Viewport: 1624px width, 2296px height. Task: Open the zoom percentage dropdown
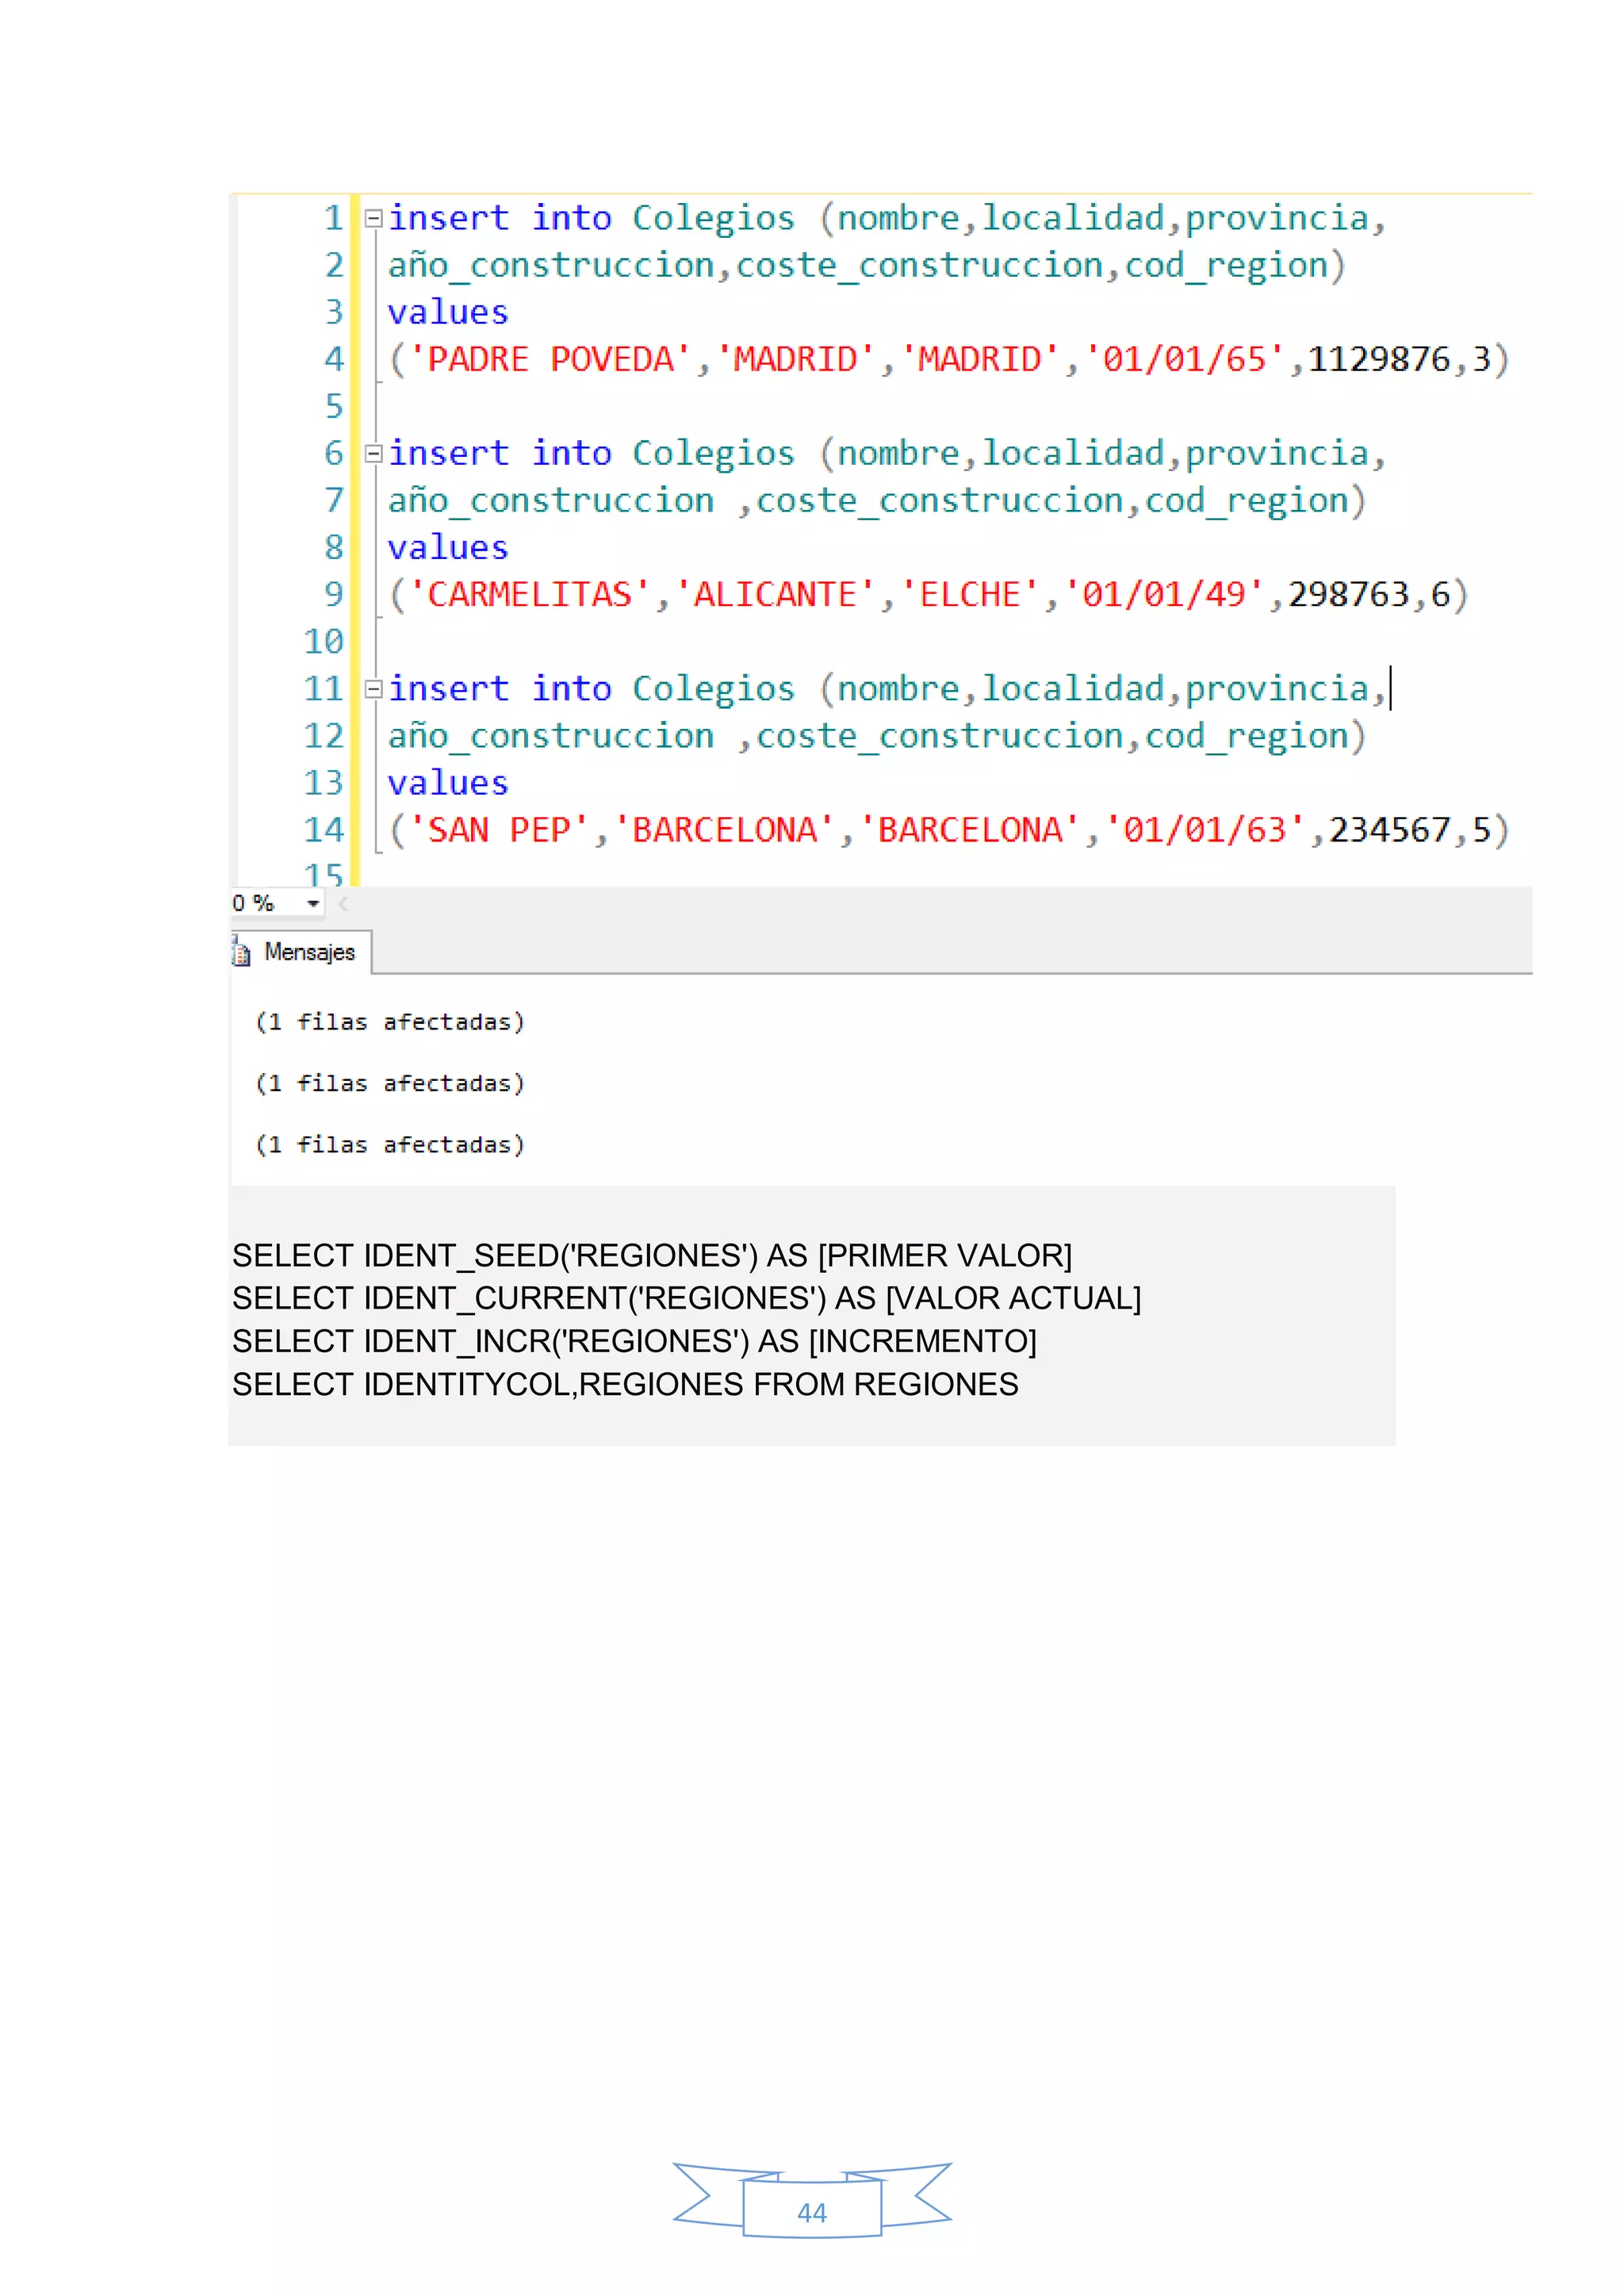coord(313,903)
